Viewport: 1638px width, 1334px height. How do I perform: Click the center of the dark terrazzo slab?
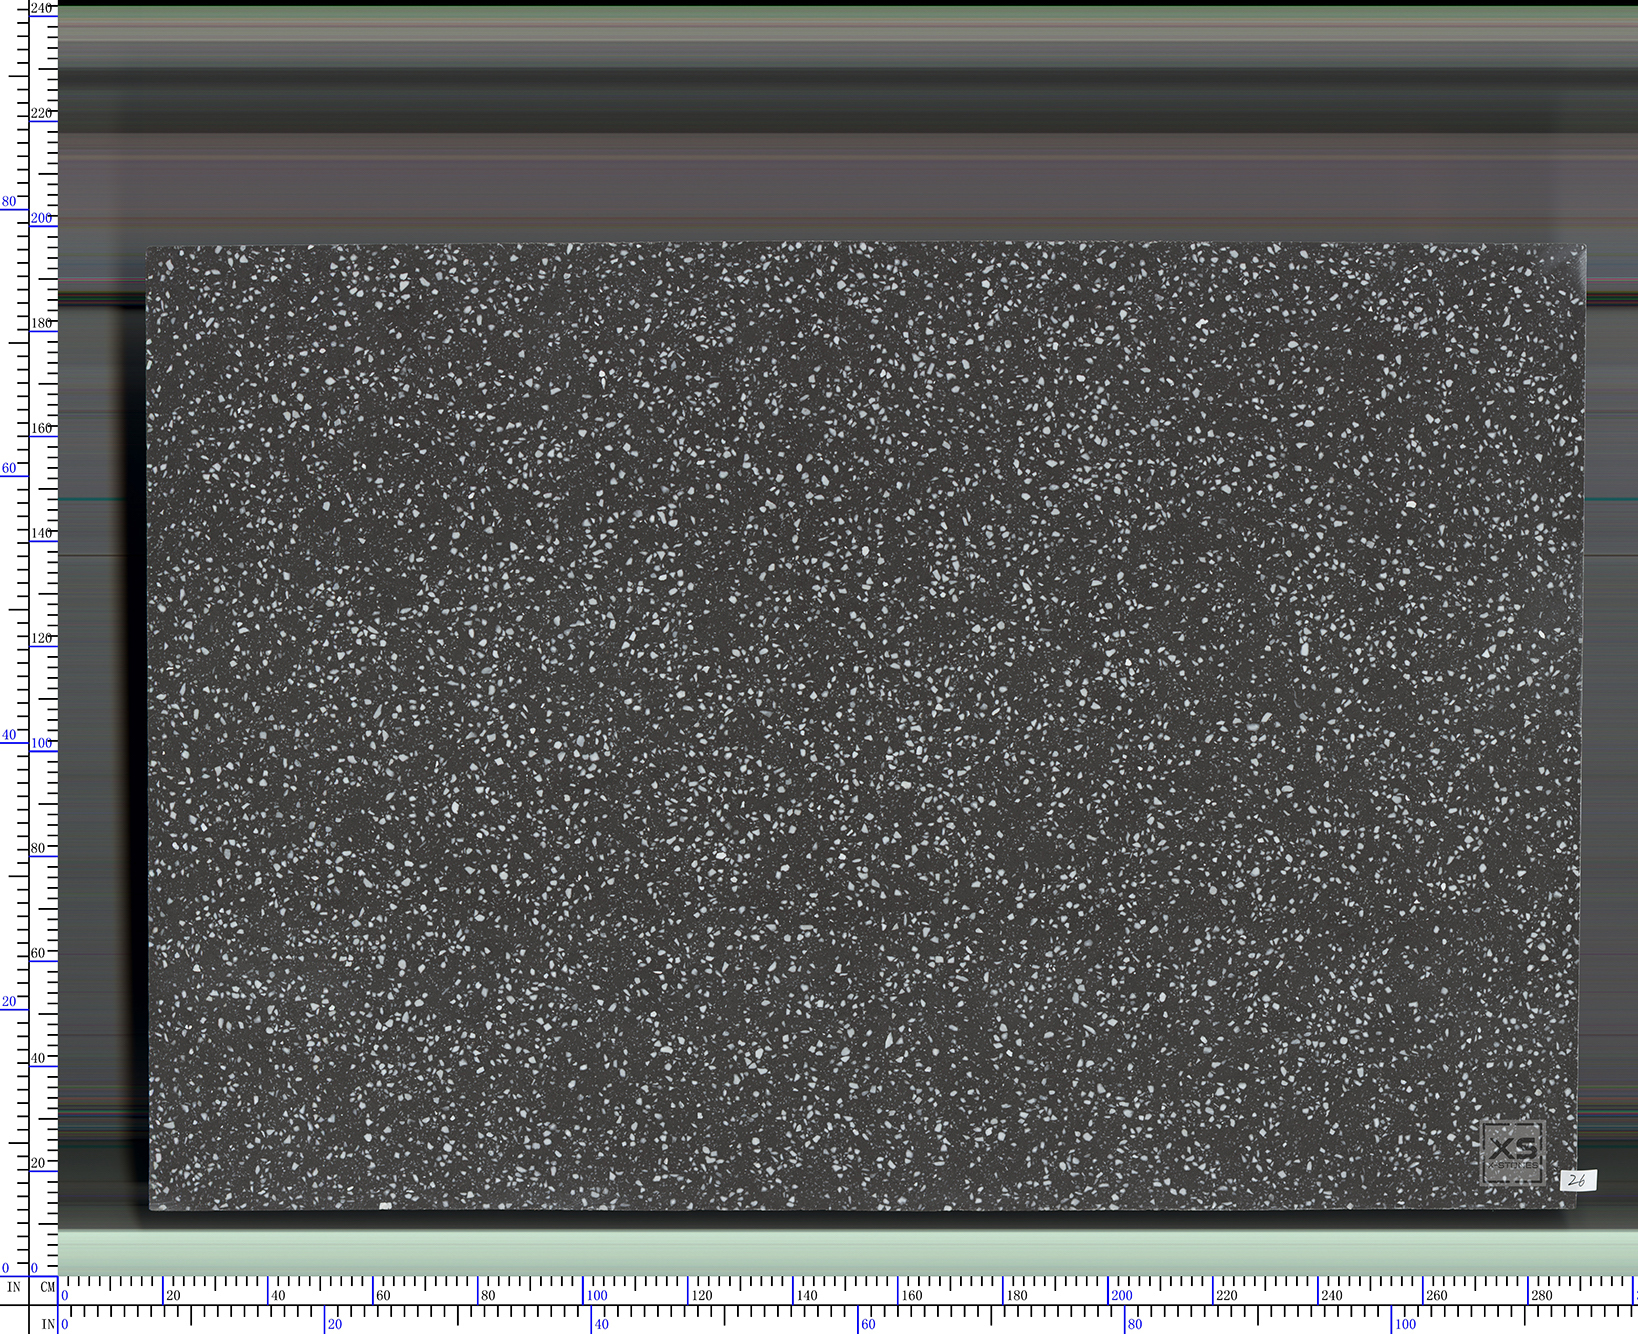866,727
